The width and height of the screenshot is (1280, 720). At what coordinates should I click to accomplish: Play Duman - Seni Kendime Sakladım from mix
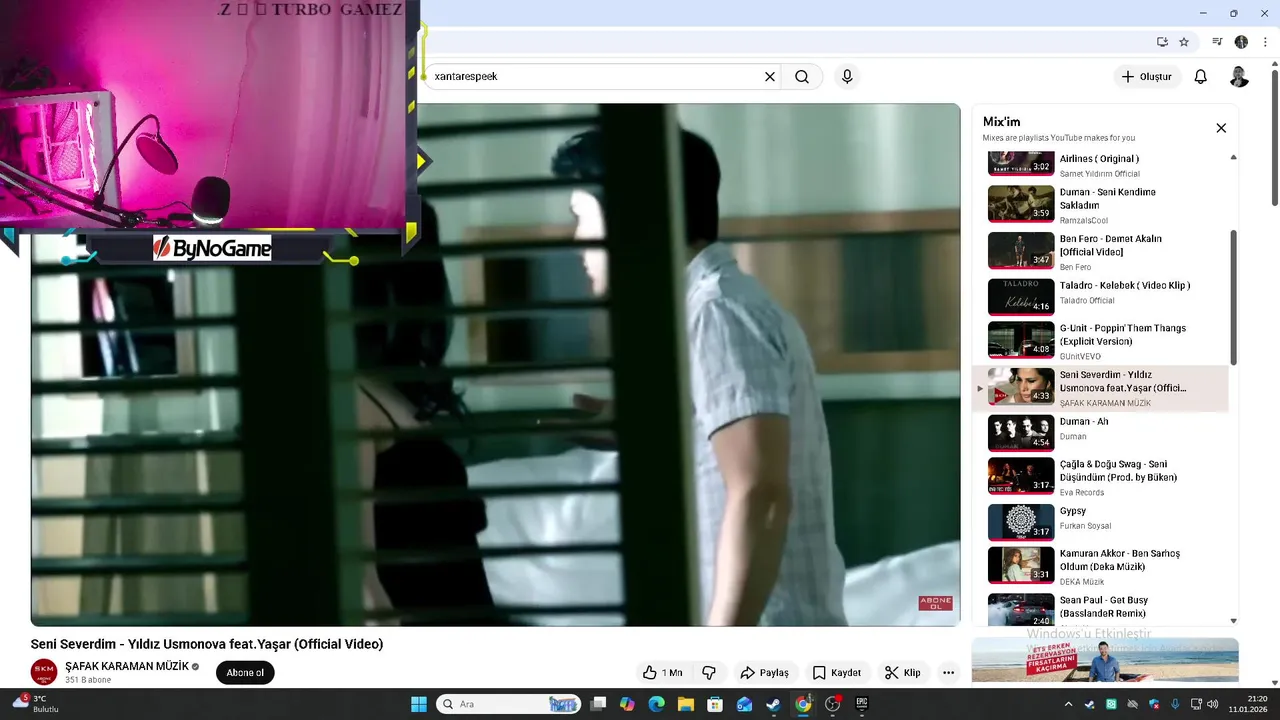click(1102, 204)
